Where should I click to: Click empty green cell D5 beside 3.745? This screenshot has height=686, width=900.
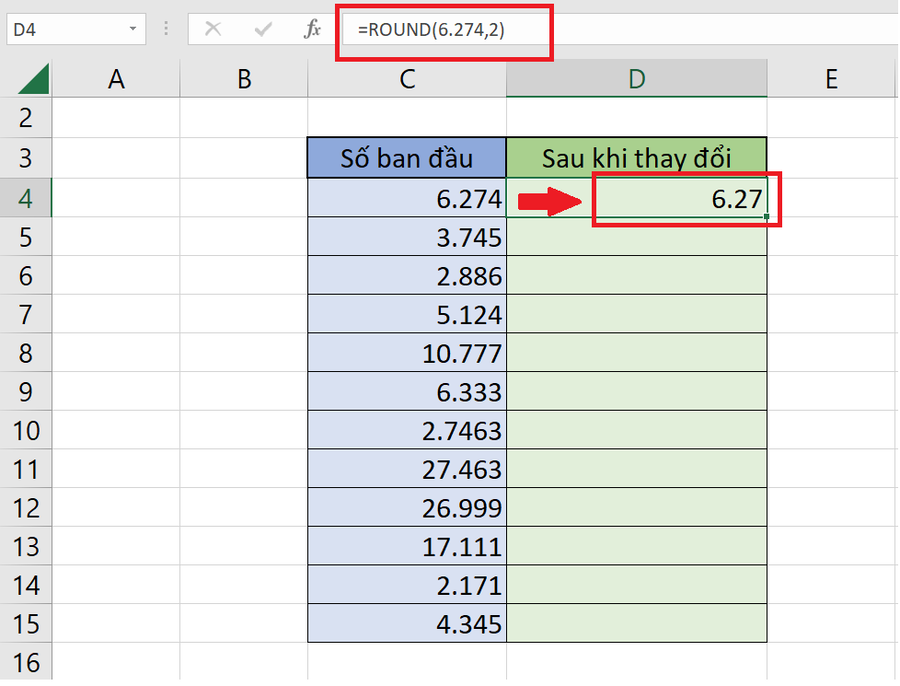(x=637, y=237)
